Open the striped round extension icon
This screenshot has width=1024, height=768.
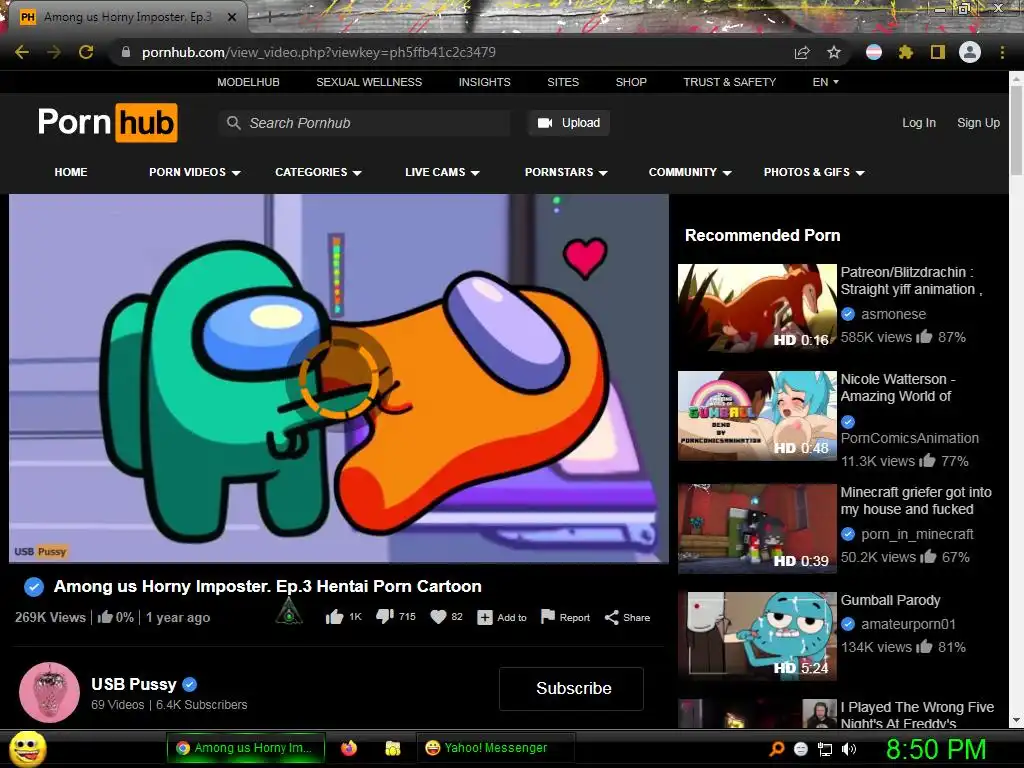pyautogui.click(x=874, y=52)
